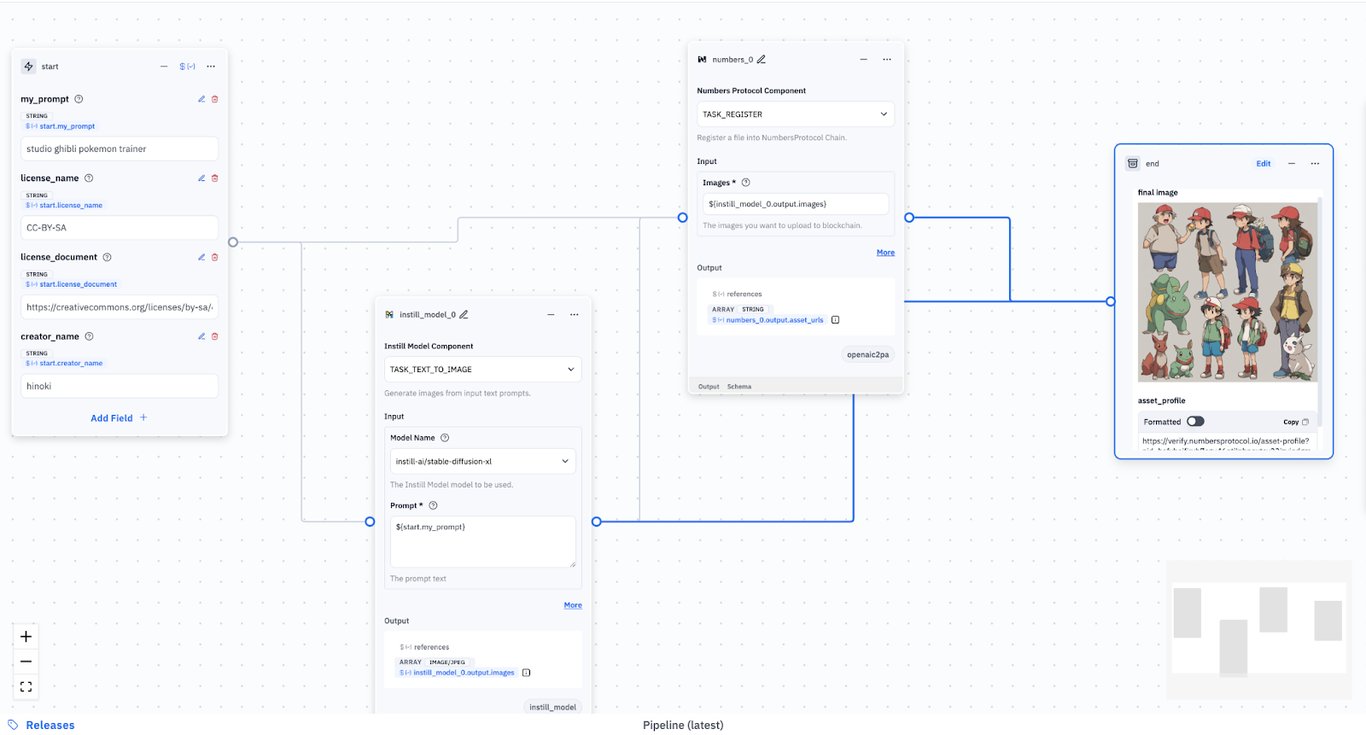Image resolution: width=1366 pixels, height=735 pixels.
Task: Open the end node three-dot menu
Action: (1315, 163)
